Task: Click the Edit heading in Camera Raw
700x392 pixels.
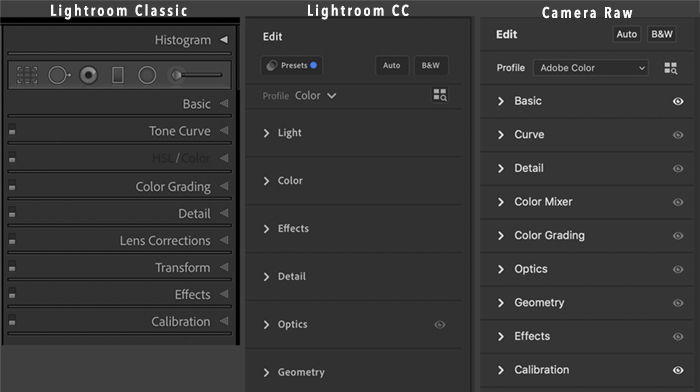Action: [507, 34]
